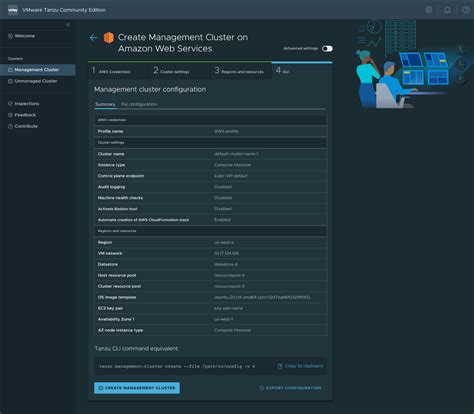Click the Regions and resources section header row
The height and width of the screenshot is (414, 474).
pos(211,231)
